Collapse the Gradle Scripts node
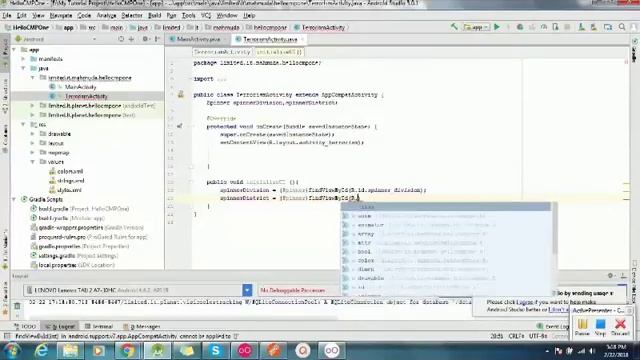Screen dimensions: 640x360 14,199
